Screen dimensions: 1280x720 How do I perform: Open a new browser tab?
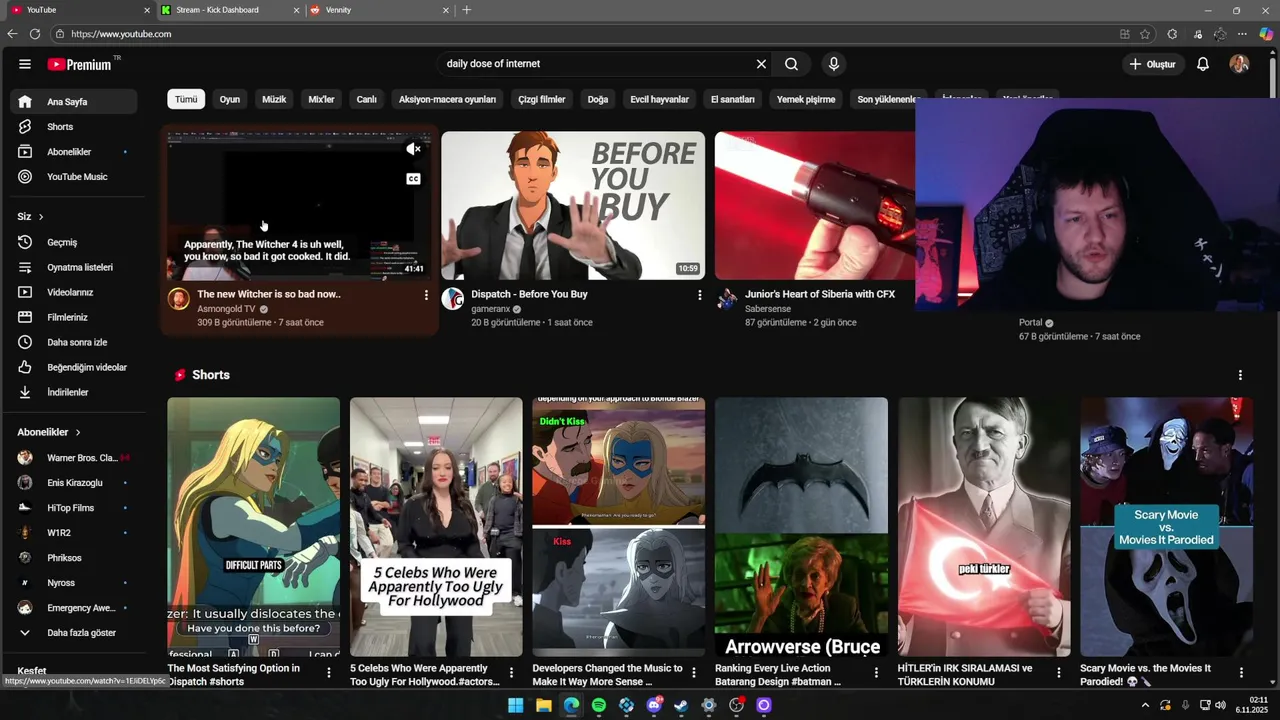pyautogui.click(x=466, y=10)
